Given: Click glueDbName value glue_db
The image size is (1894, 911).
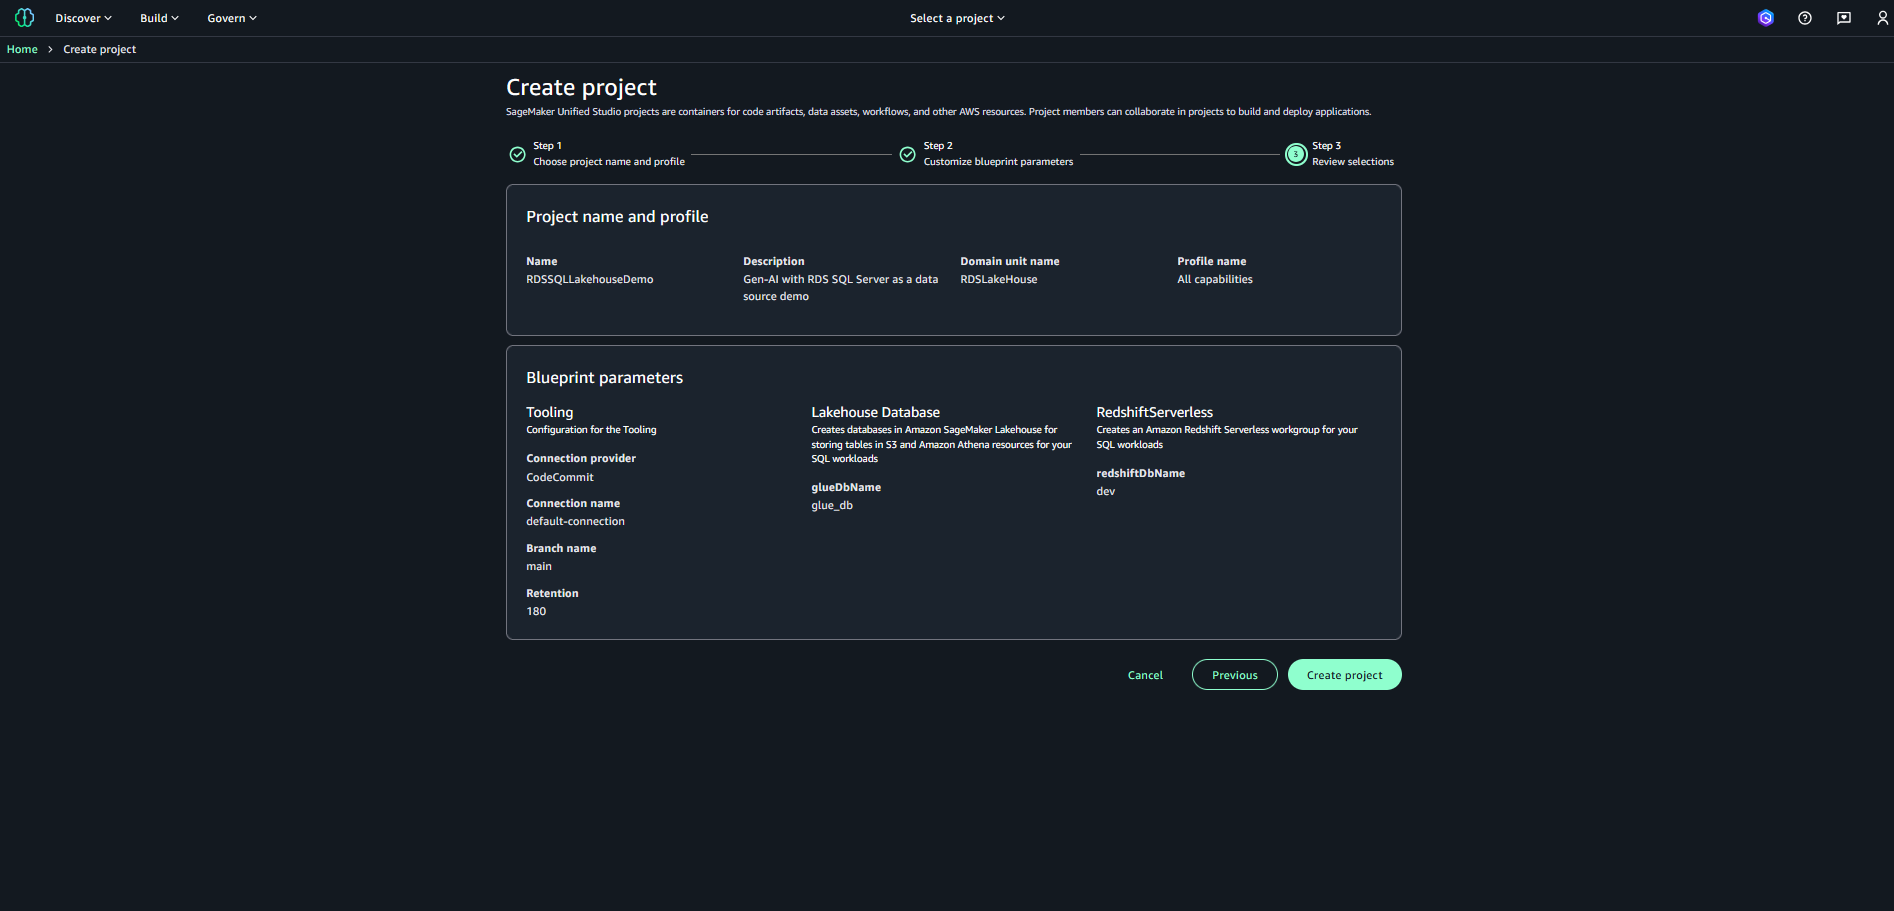Looking at the screenshot, I should pos(832,506).
